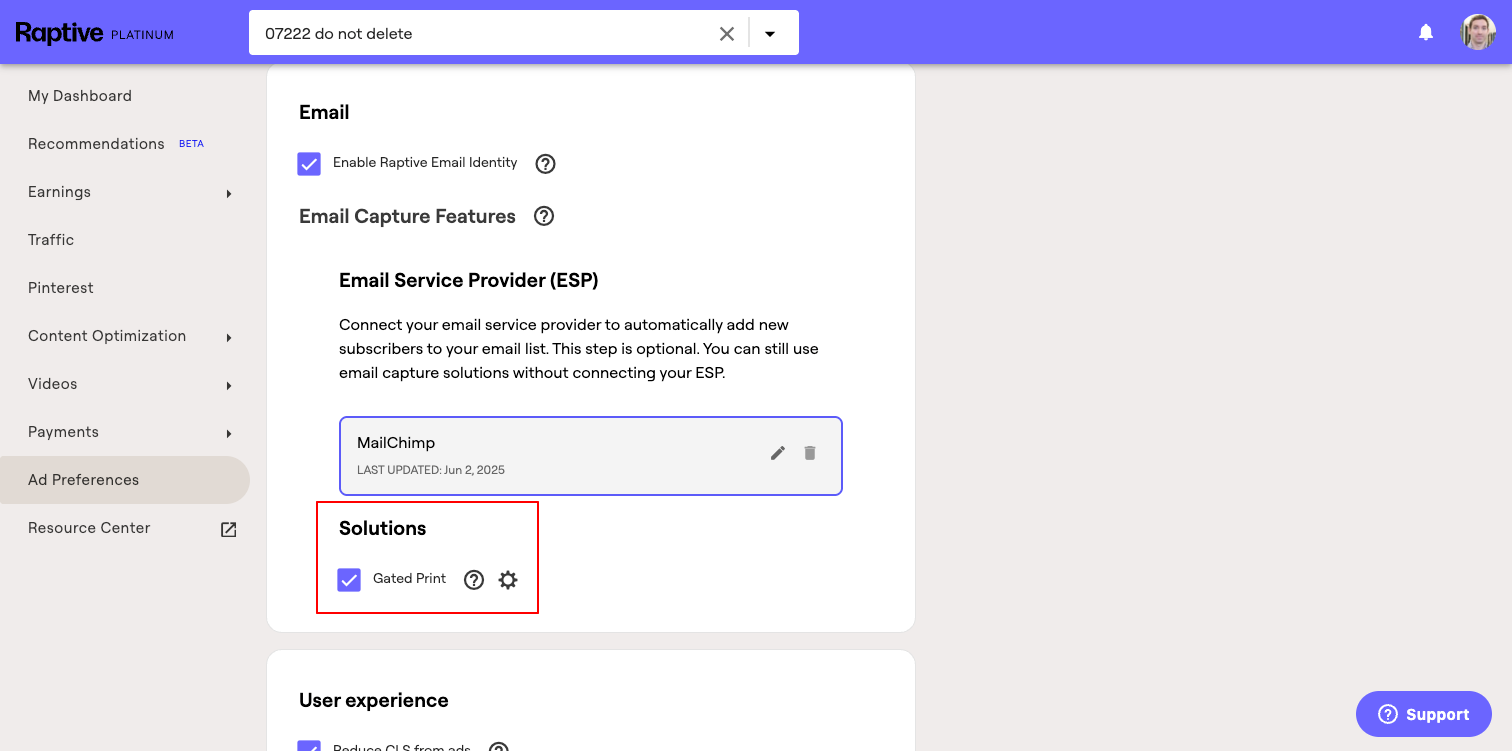1512x751 pixels.
Task: Click the BETA badge beside Recommendations
Action: [x=191, y=144]
